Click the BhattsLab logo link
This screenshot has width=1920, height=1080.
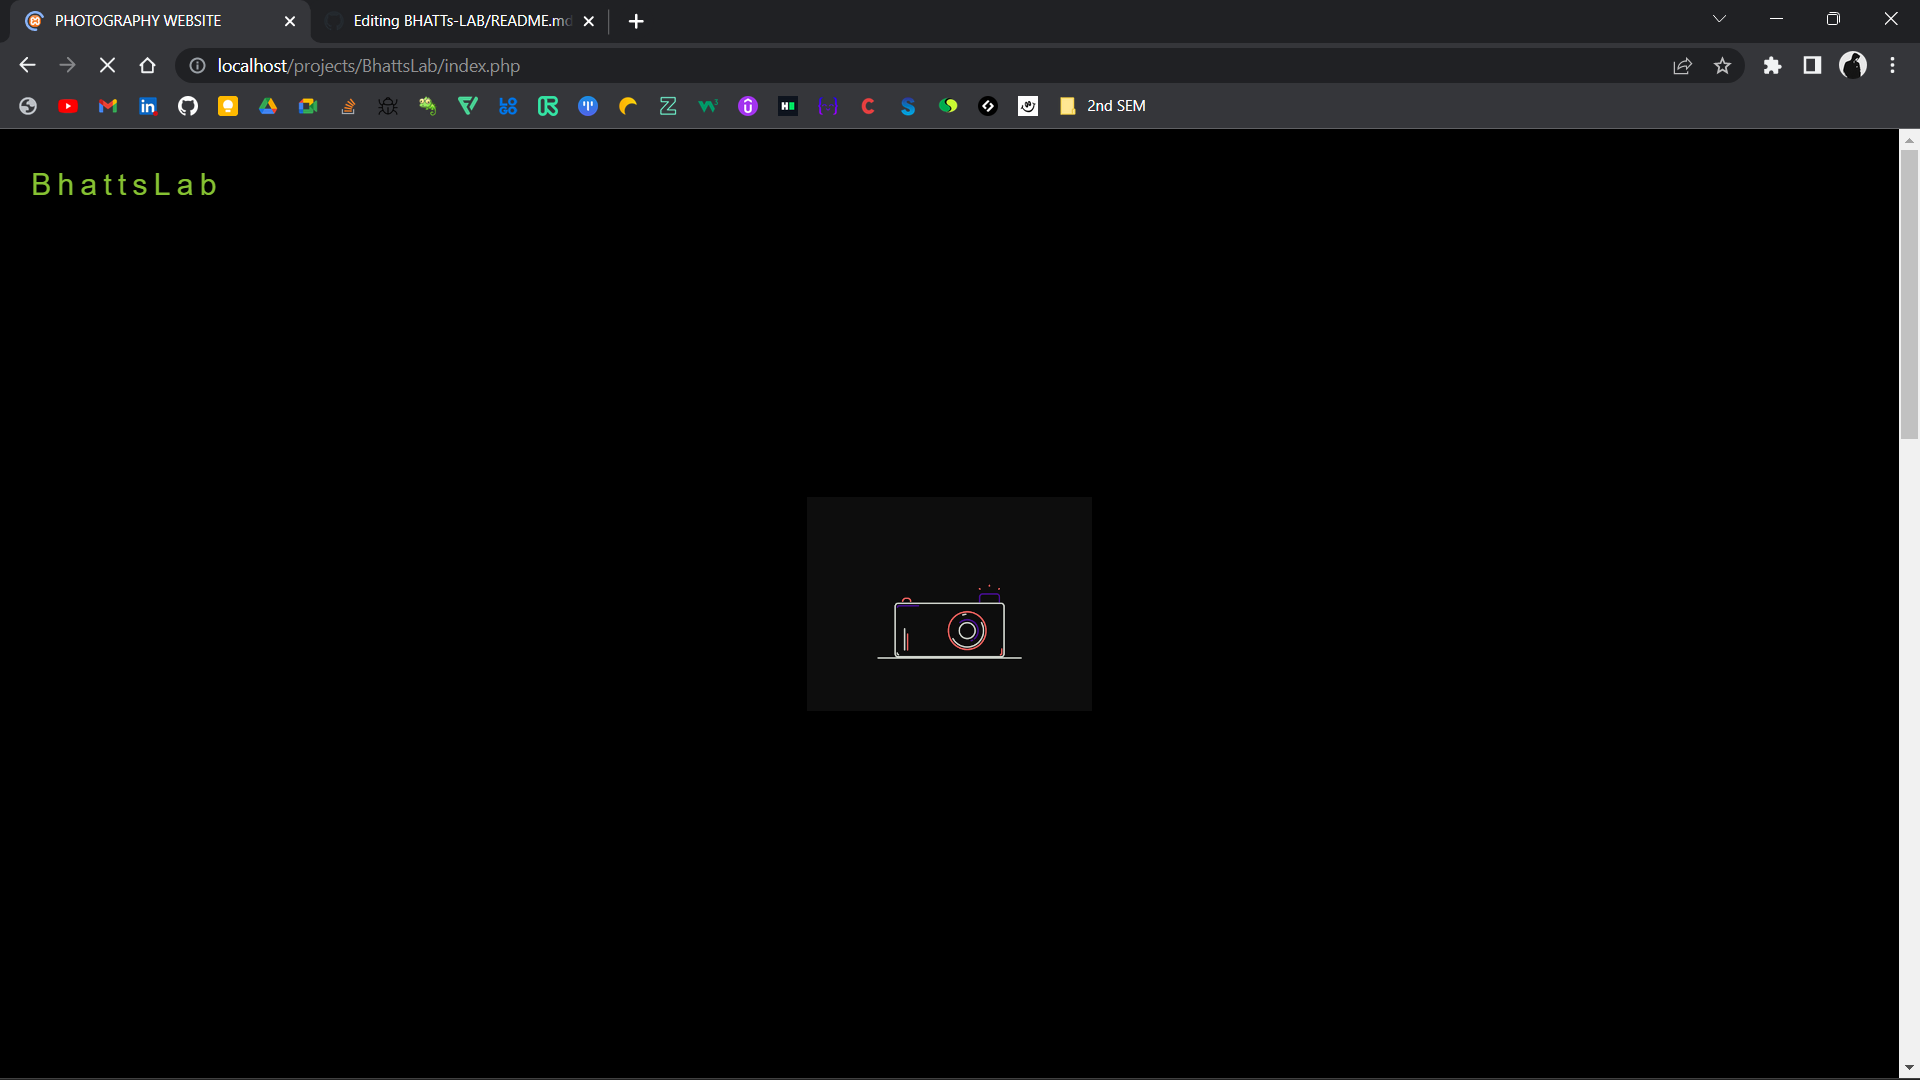click(125, 185)
